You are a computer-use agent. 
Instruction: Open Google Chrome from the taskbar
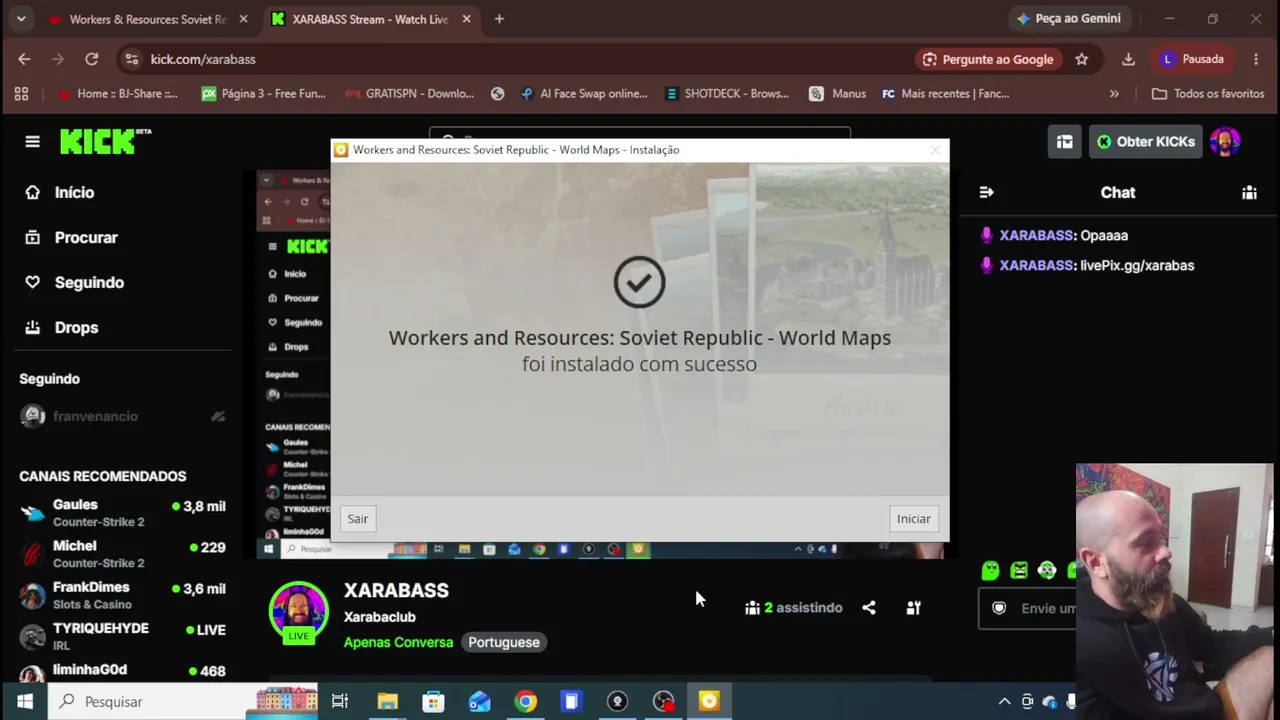(525, 701)
